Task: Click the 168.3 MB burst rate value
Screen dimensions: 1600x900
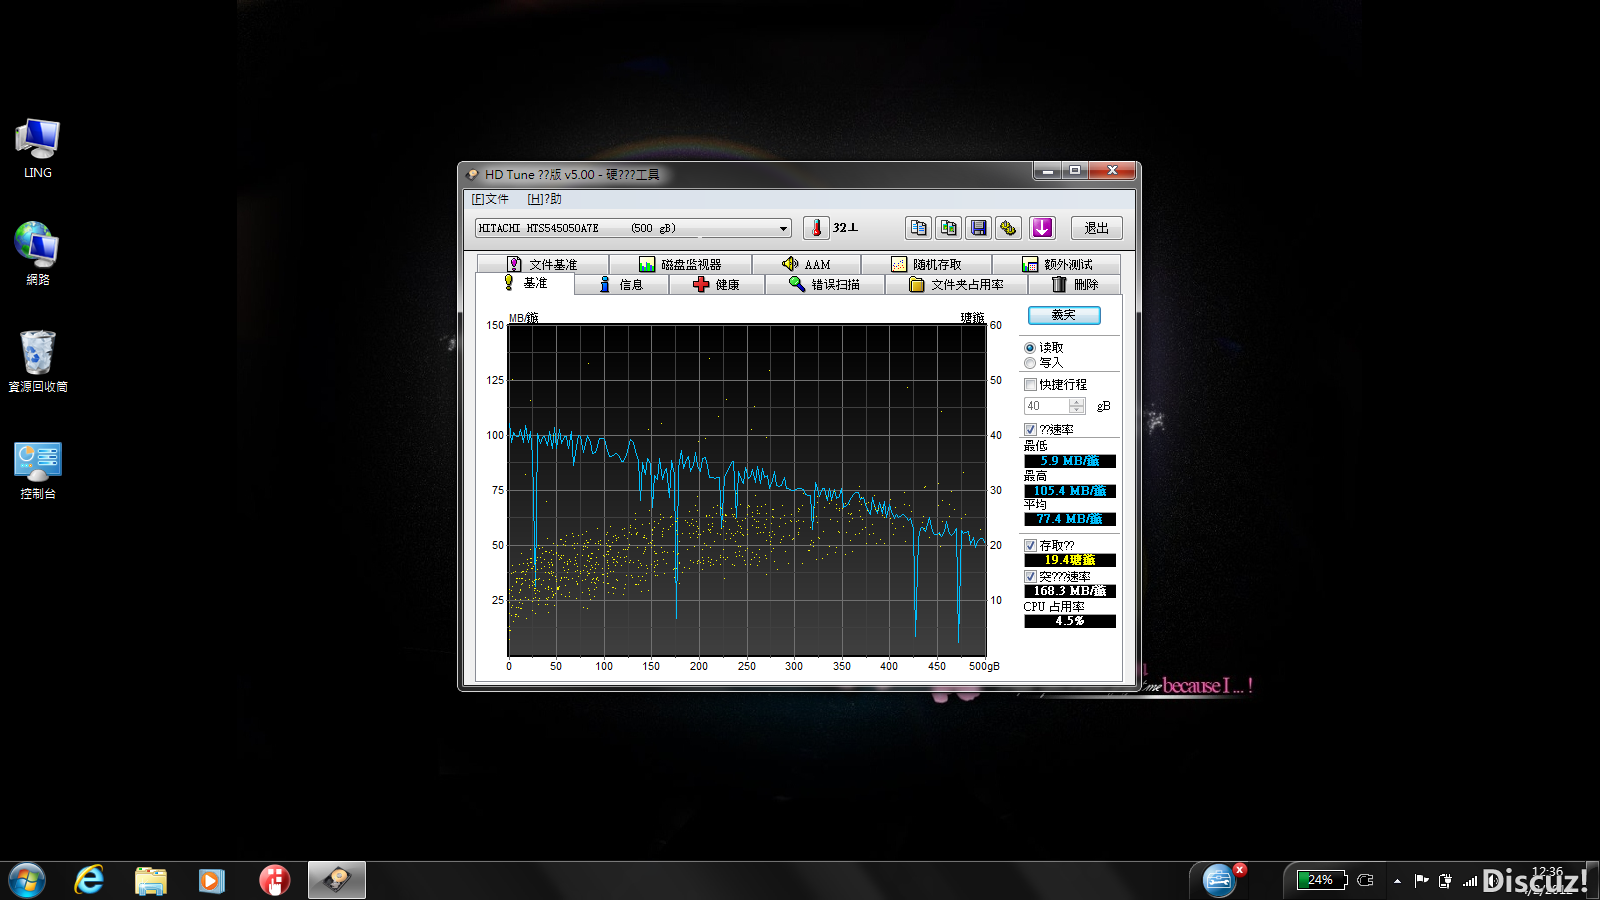Action: [1070, 591]
